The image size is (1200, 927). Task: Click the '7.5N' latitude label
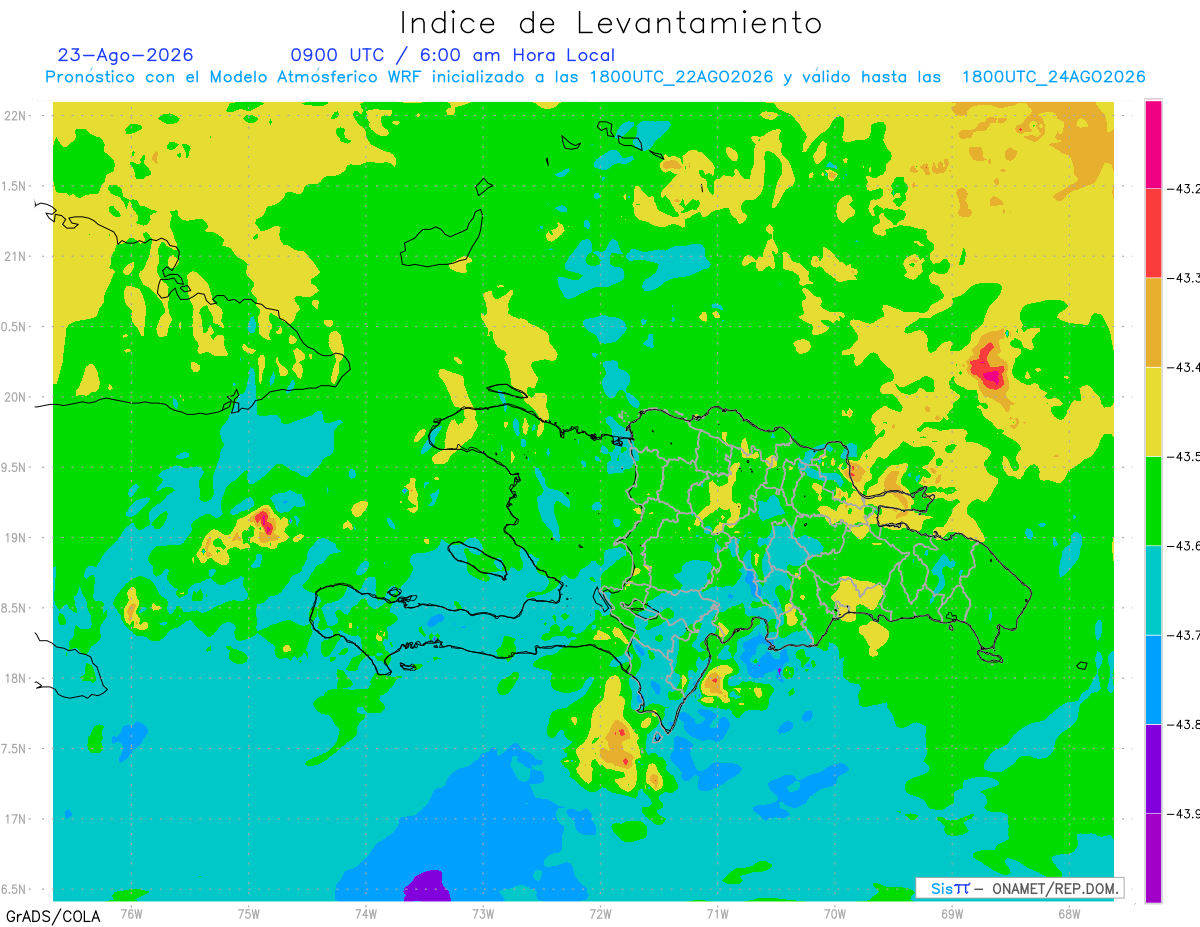click(15, 749)
